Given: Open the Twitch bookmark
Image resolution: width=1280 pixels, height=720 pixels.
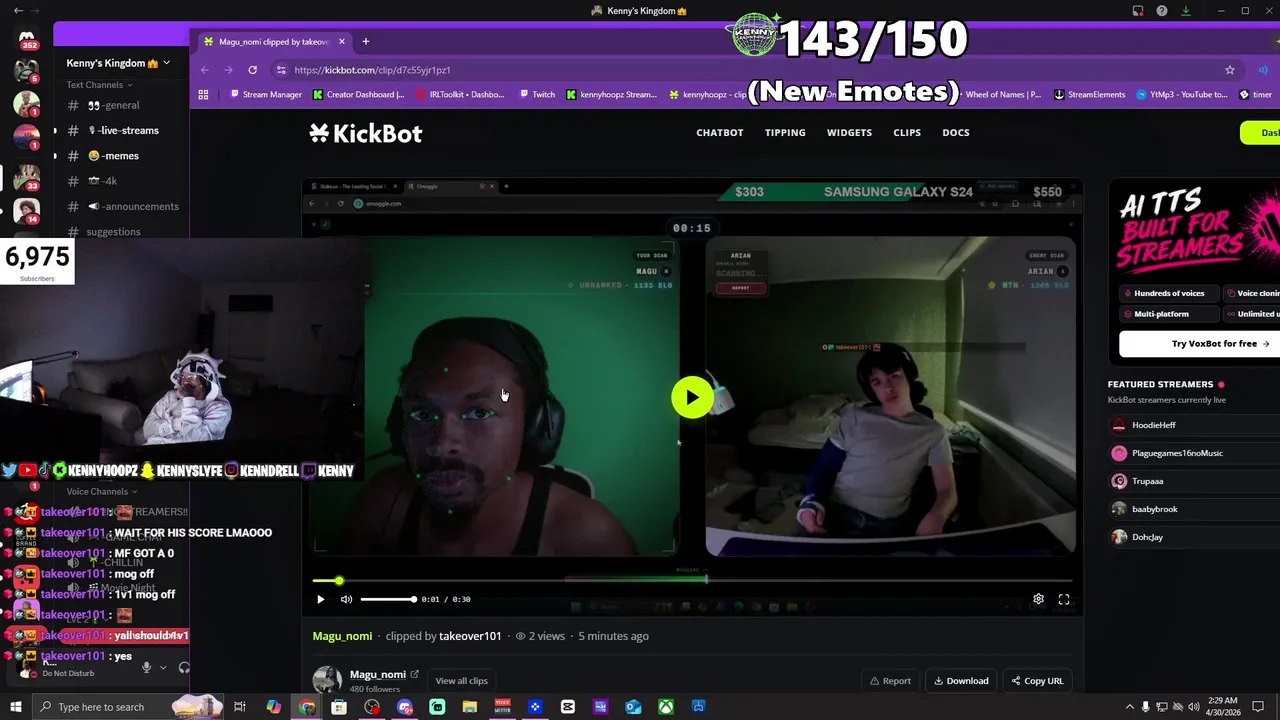Looking at the screenshot, I should click(535, 95).
